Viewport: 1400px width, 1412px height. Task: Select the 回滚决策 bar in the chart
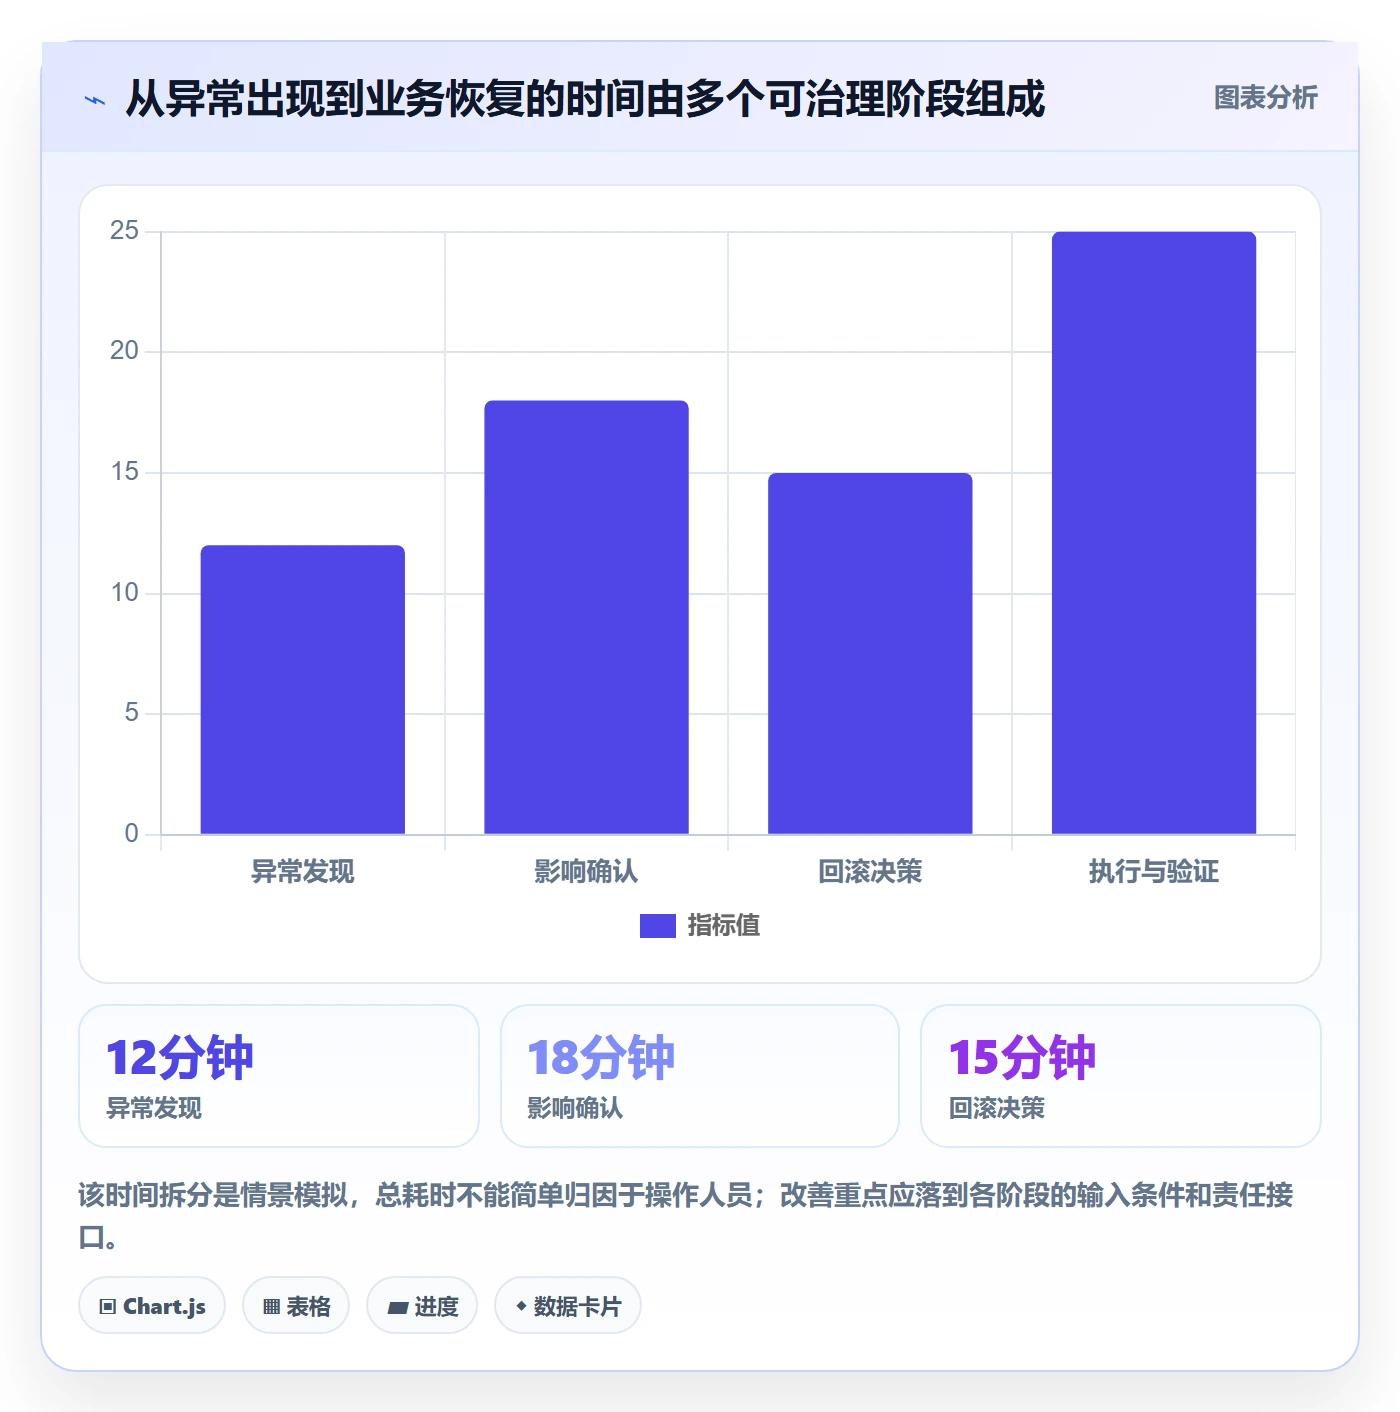[x=870, y=653]
